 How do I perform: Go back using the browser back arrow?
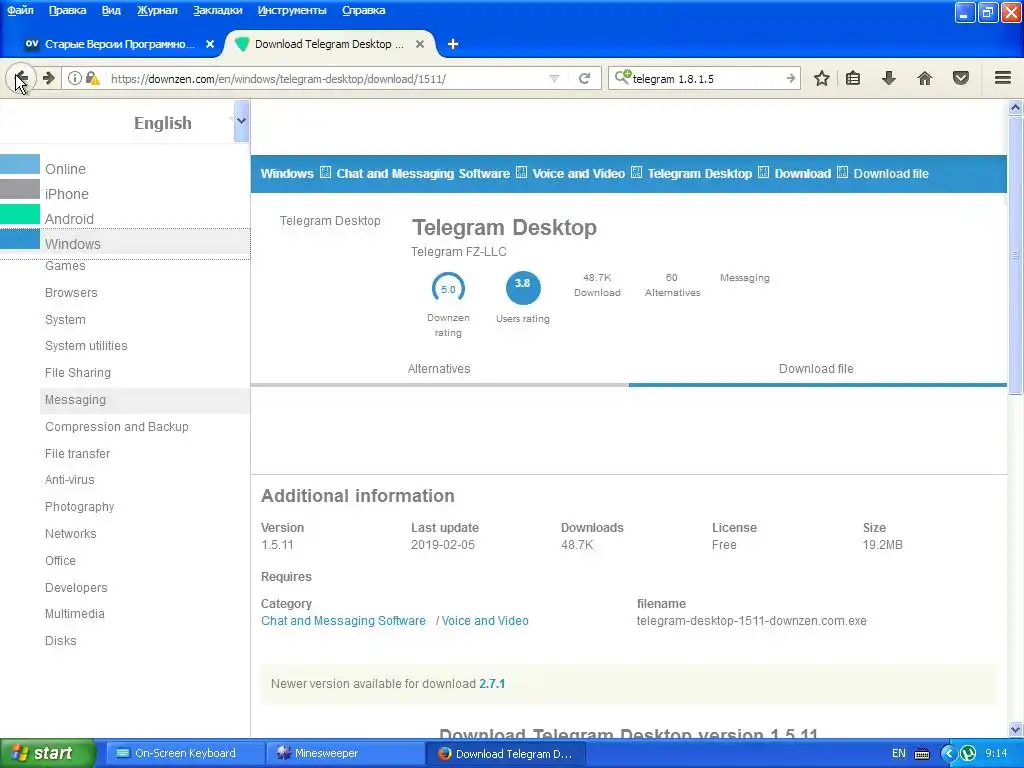point(20,78)
